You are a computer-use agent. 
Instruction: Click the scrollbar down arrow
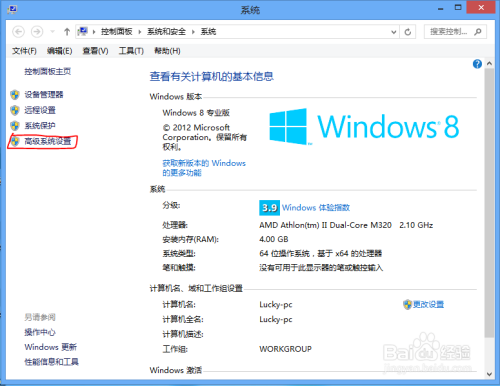[489, 374]
